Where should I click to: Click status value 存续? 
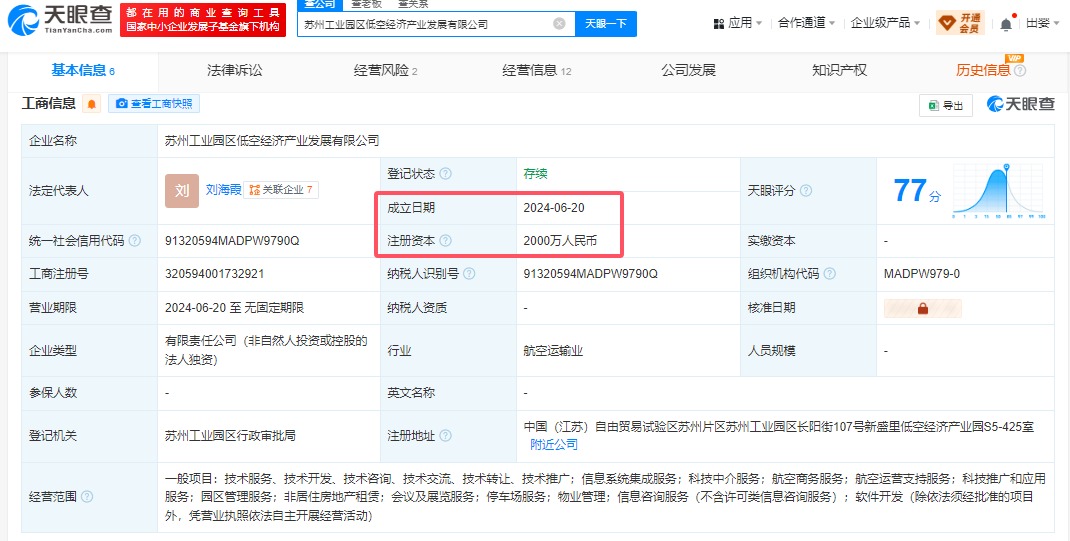click(535, 174)
